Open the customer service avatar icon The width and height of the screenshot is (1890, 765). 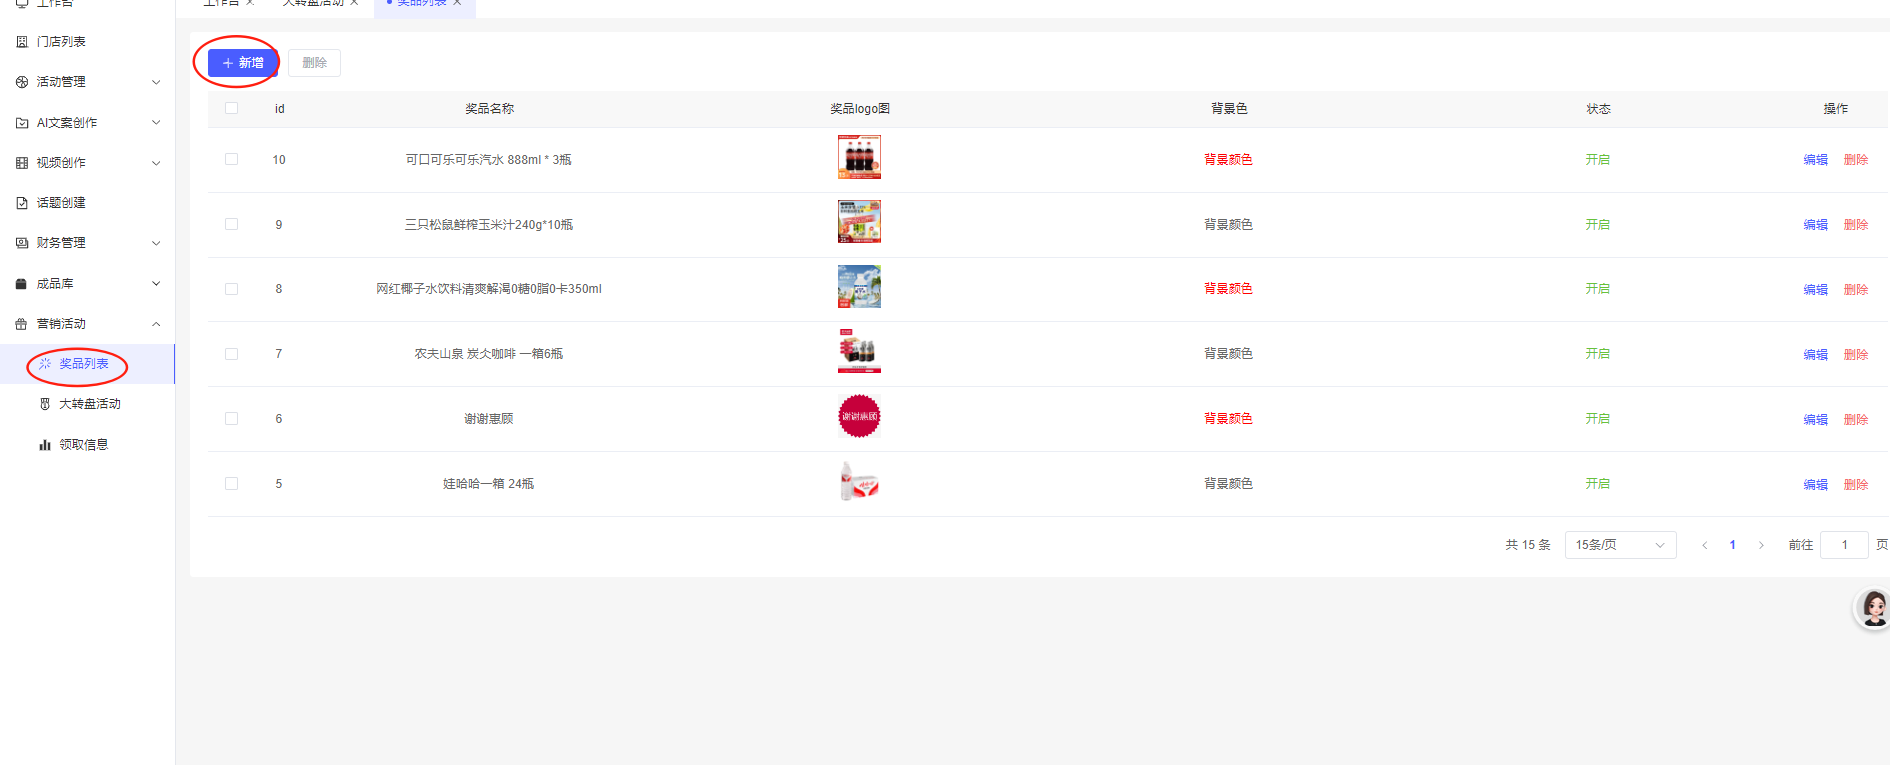click(x=1873, y=607)
